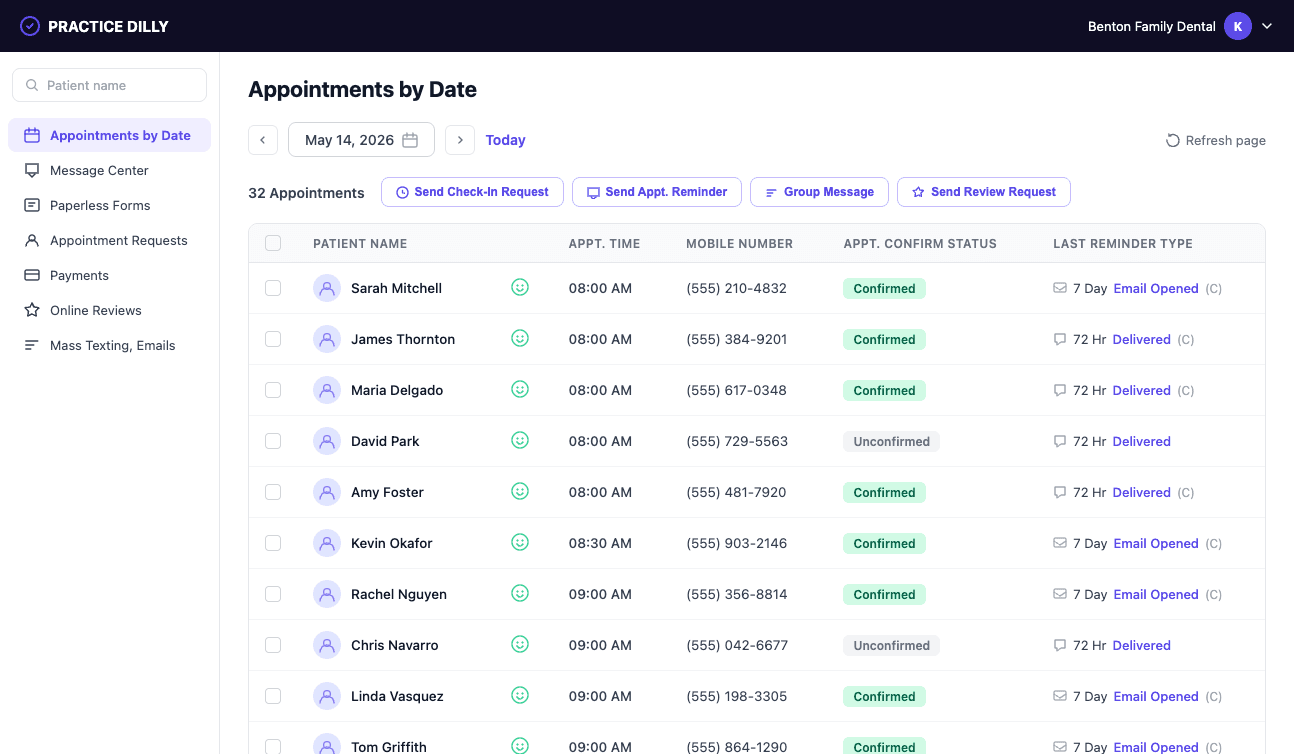Viewport: 1294px width, 754px height.
Task: Check the box for James Thornton
Action: pos(273,339)
